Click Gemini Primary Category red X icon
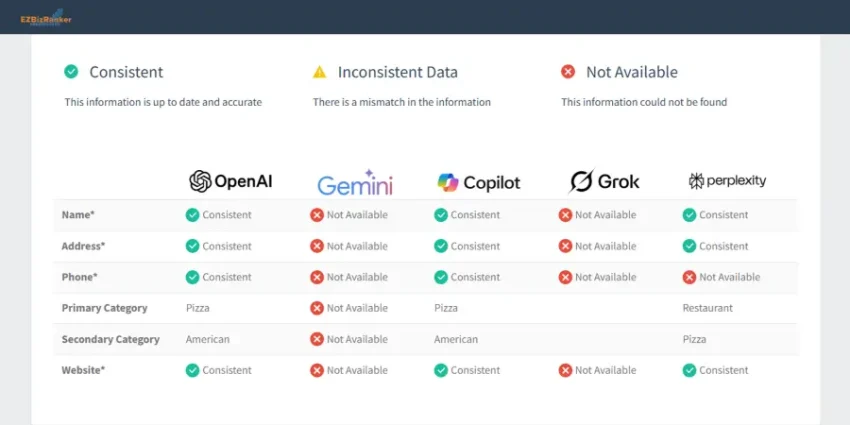Screen dimensions: 850x425 click(317, 308)
